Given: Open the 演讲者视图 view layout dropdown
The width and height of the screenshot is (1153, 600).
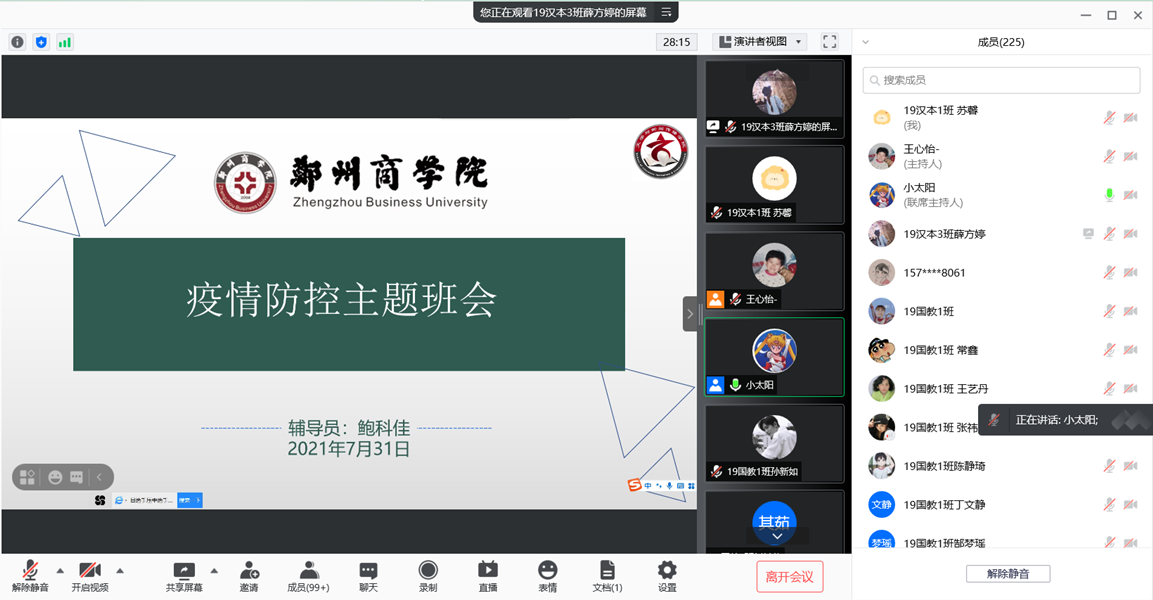Looking at the screenshot, I should tap(760, 42).
